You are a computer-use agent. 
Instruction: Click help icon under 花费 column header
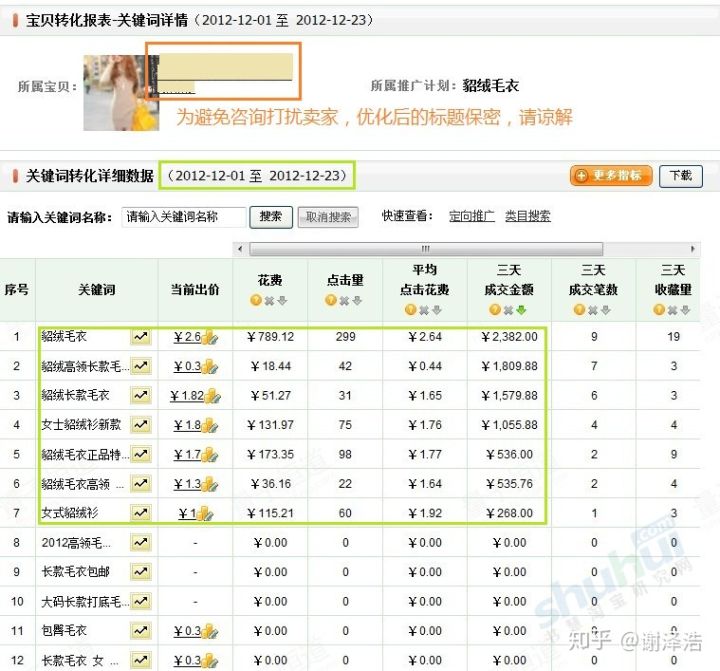click(x=257, y=300)
